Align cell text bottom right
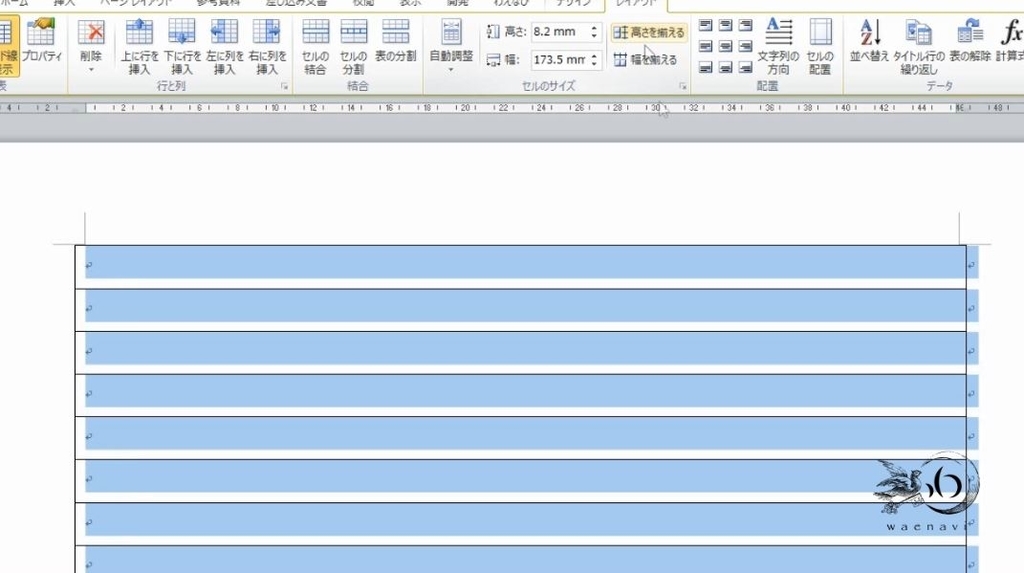Screen dimensions: 1024x573 [x=745, y=67]
